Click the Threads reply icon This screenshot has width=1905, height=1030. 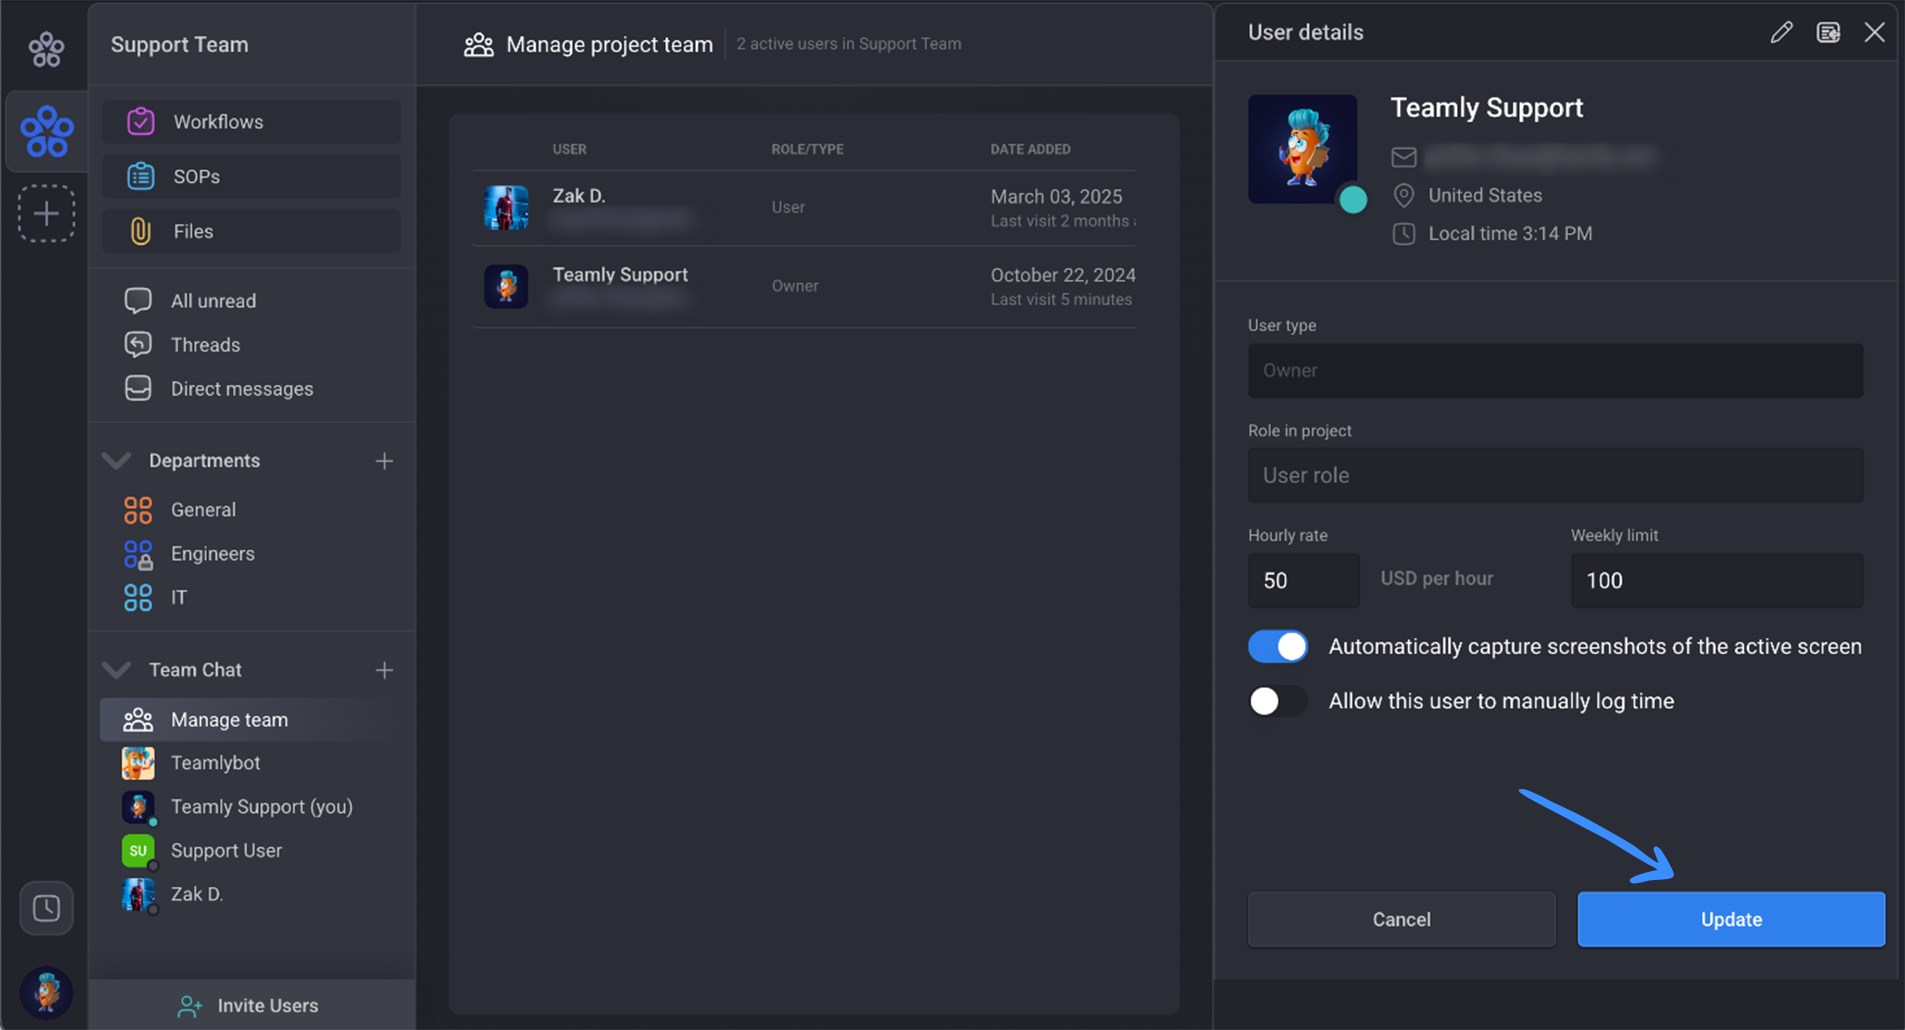pos(138,344)
